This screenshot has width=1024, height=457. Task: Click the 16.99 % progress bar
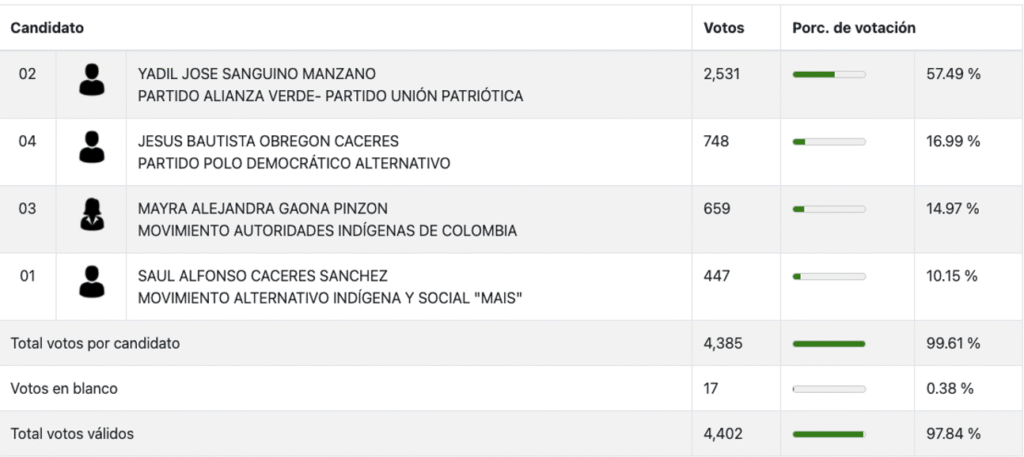(829, 142)
